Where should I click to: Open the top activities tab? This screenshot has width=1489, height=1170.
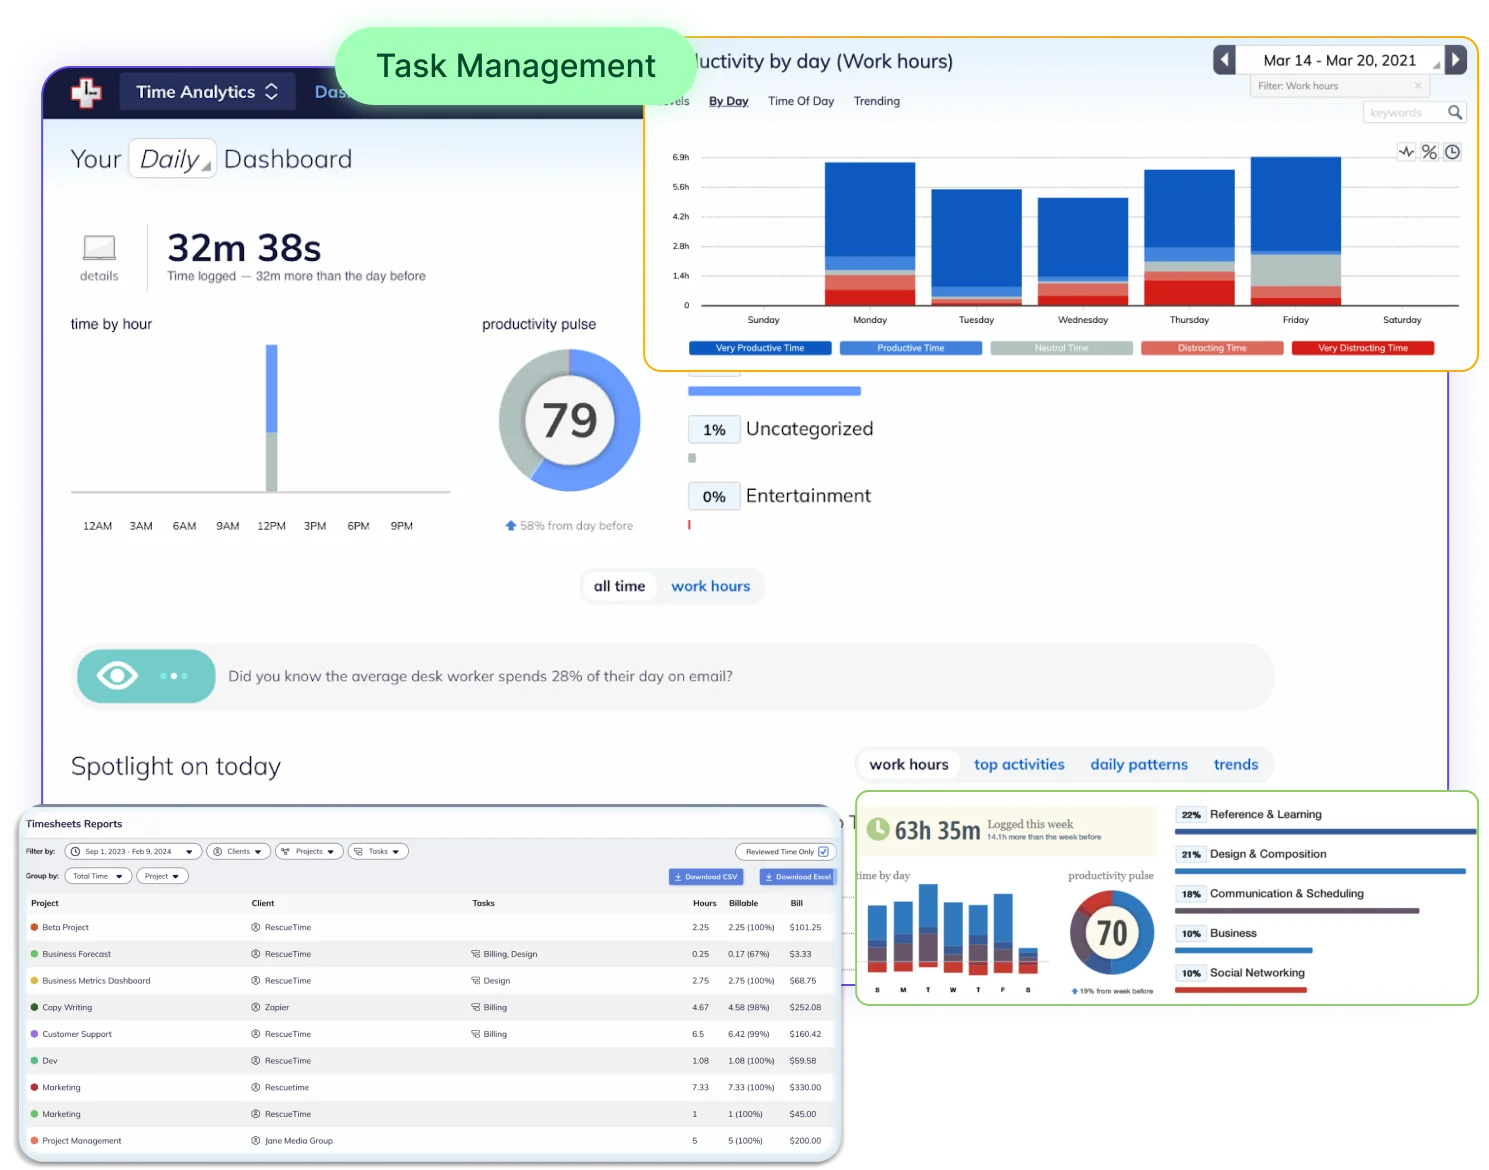[x=1019, y=765]
